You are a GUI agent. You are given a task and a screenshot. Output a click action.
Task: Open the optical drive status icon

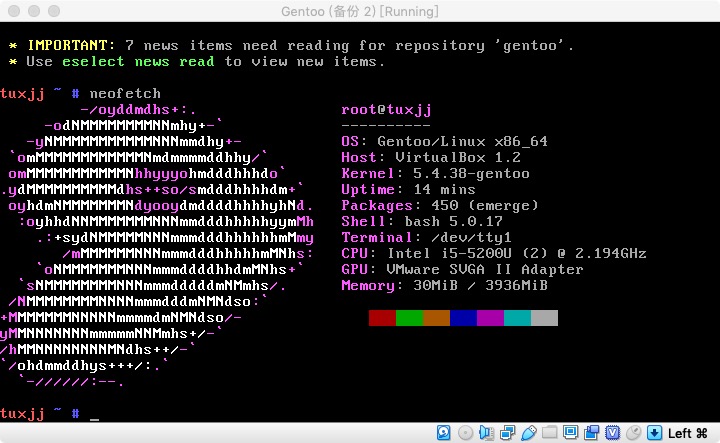tap(465, 433)
